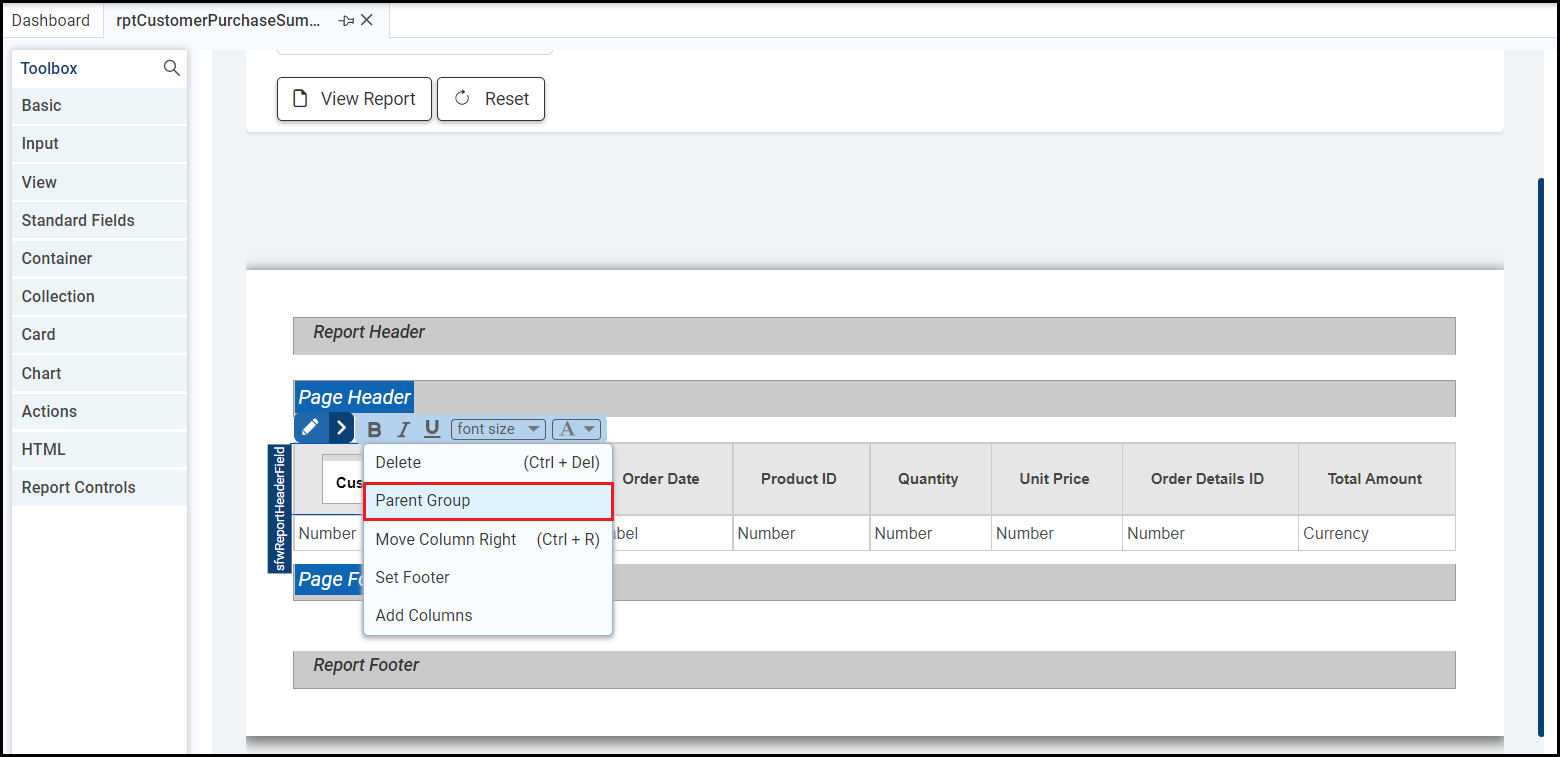Image resolution: width=1560 pixels, height=757 pixels.
Task: Click the Currency cell under Total Amount
Action: click(1376, 533)
